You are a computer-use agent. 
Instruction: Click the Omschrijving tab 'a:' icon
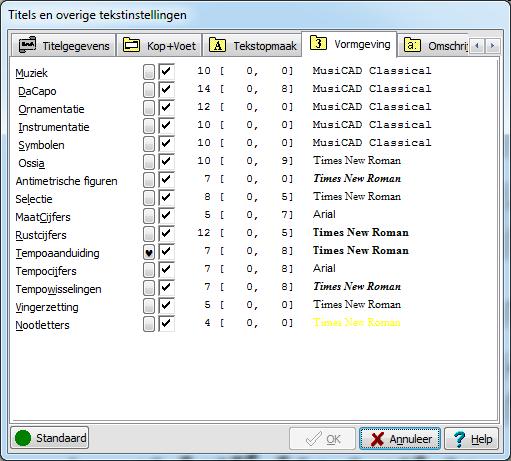point(412,45)
